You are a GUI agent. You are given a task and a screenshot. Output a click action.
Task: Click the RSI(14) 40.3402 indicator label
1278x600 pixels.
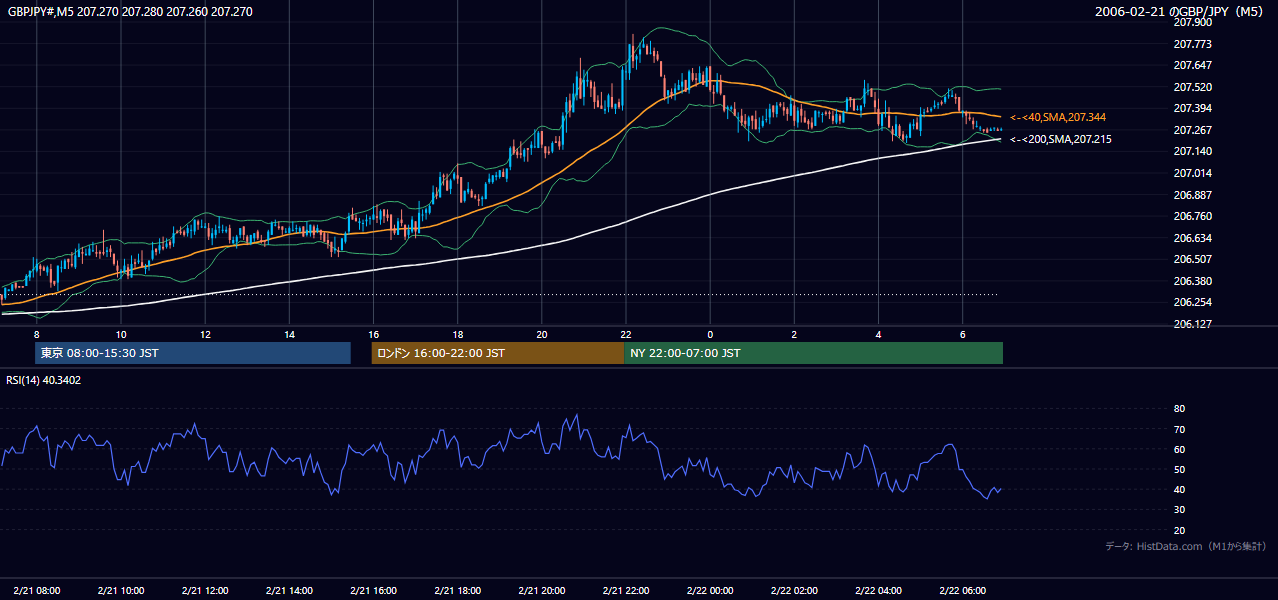click(x=44, y=380)
